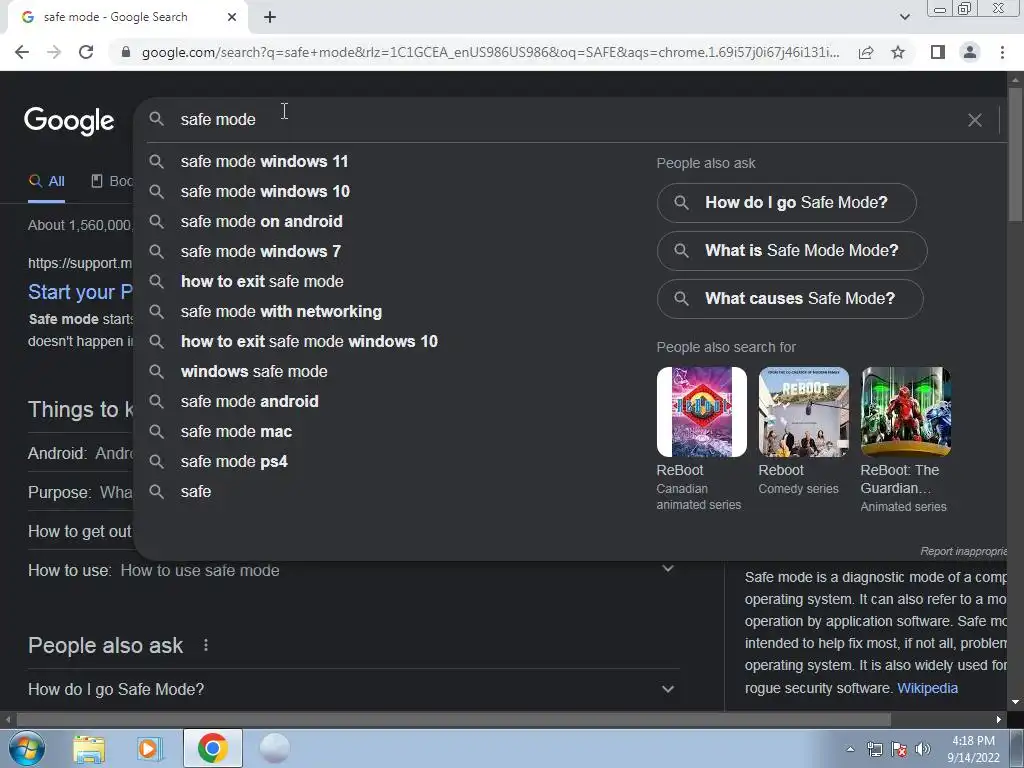Open the side panel icon
This screenshot has width=1024, height=768.
938,52
